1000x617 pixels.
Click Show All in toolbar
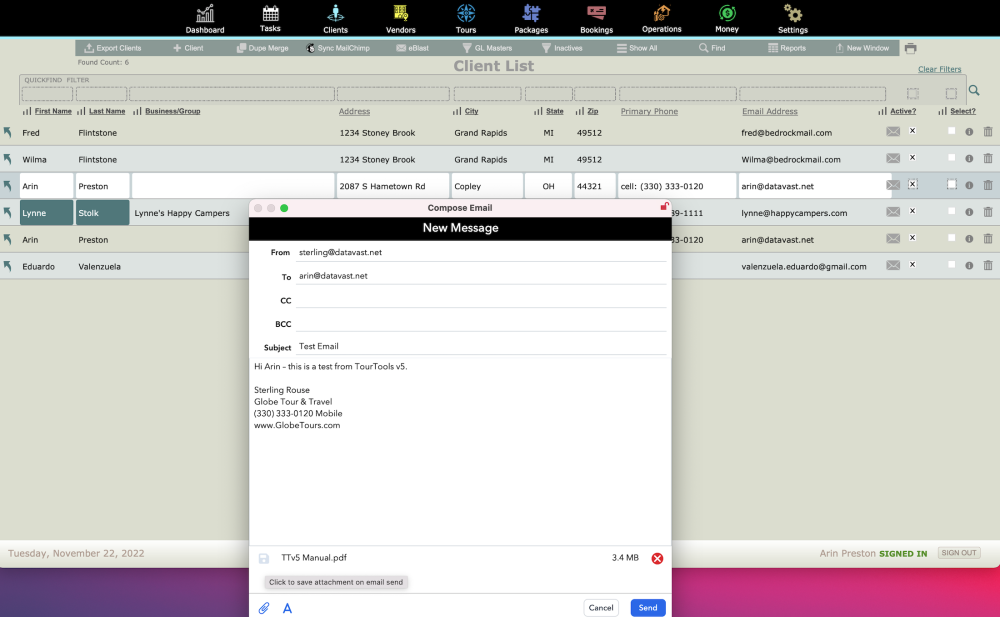pos(636,48)
